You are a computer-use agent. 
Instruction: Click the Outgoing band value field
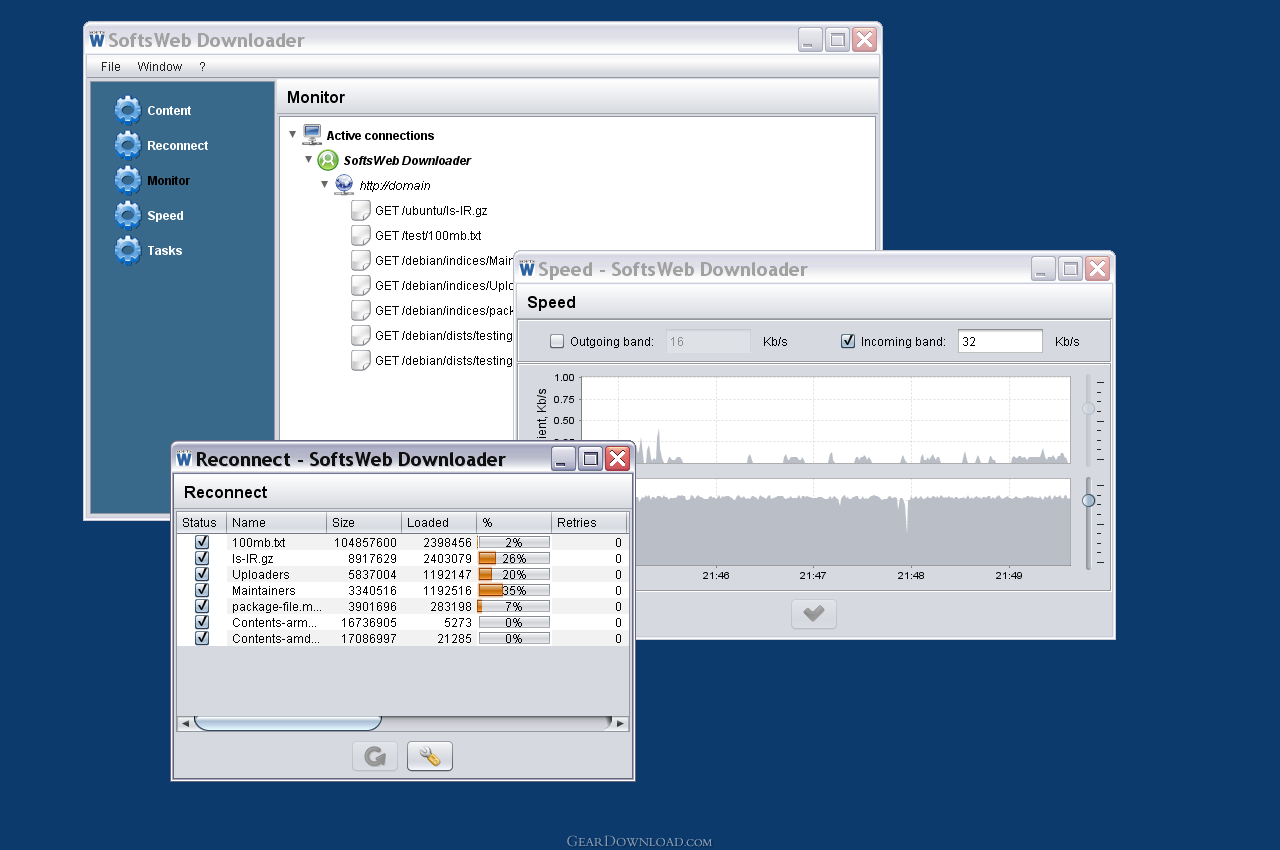pos(708,341)
